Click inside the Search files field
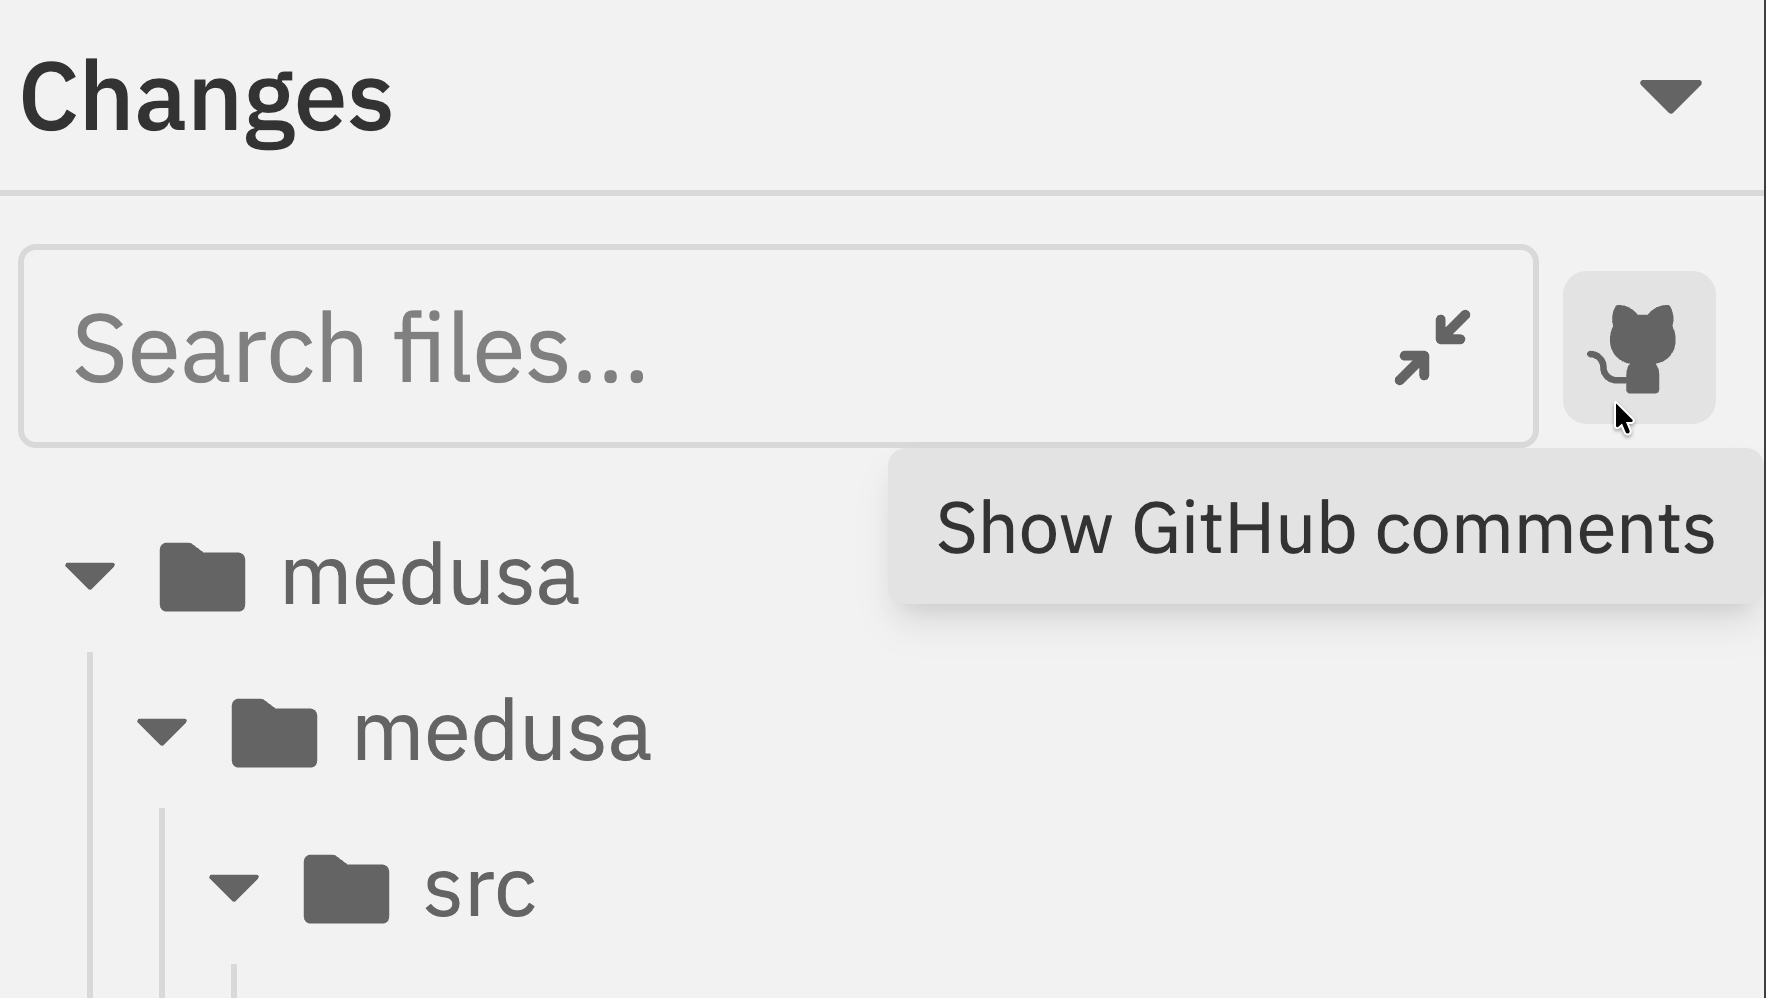The width and height of the screenshot is (1766, 998). coord(500,347)
